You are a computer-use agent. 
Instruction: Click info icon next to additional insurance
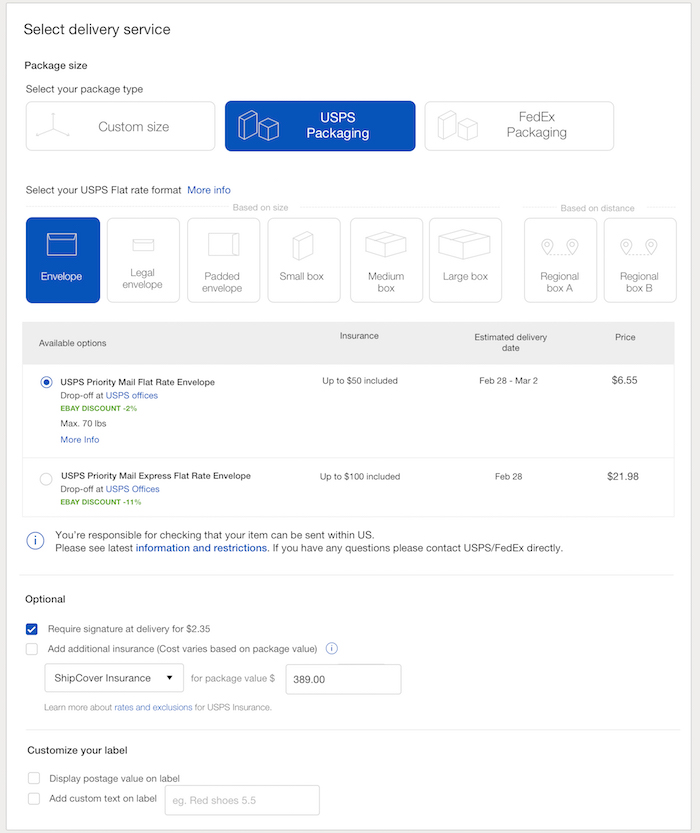tap(332, 649)
